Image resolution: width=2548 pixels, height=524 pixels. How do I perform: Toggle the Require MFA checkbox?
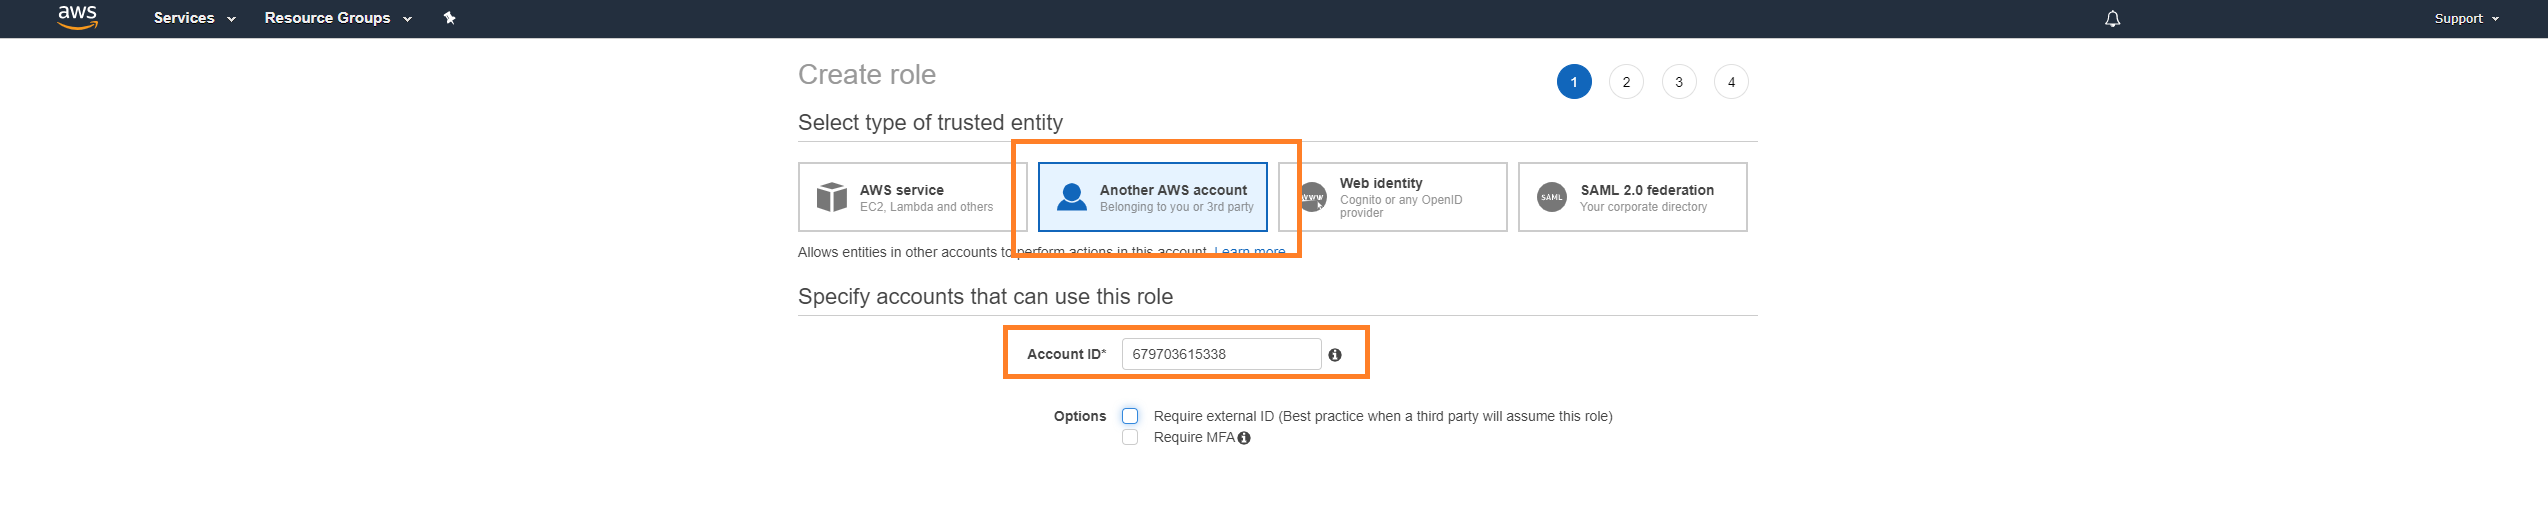point(1130,438)
